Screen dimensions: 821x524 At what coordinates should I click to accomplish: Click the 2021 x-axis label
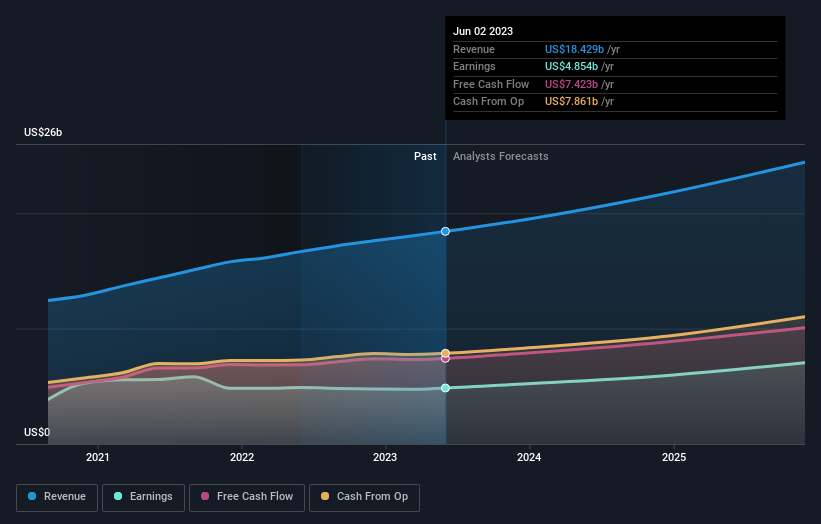coord(98,457)
